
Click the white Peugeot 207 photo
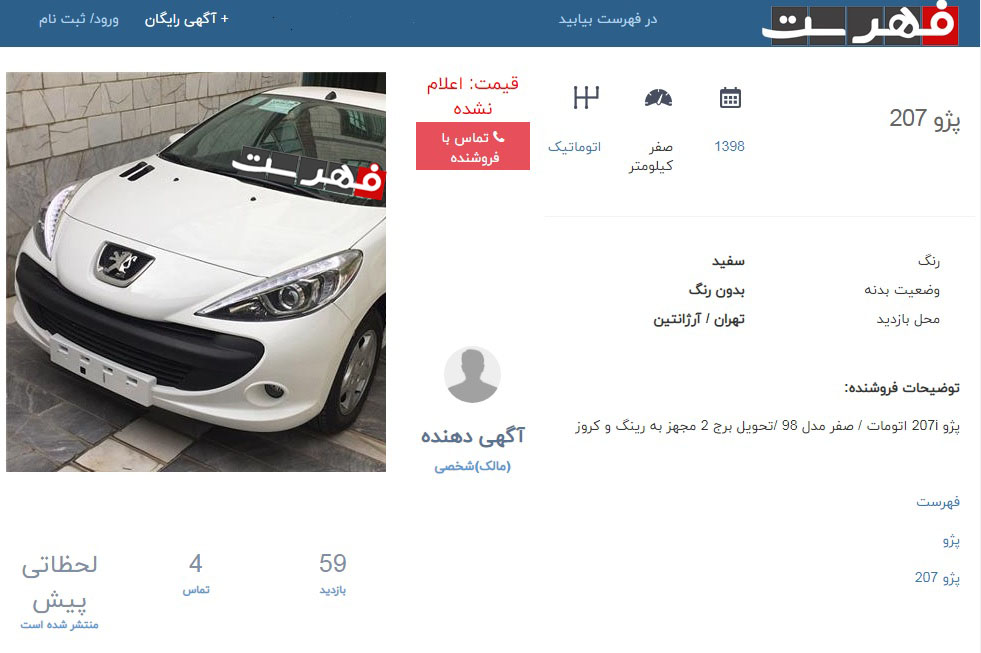pyautogui.click(x=196, y=271)
